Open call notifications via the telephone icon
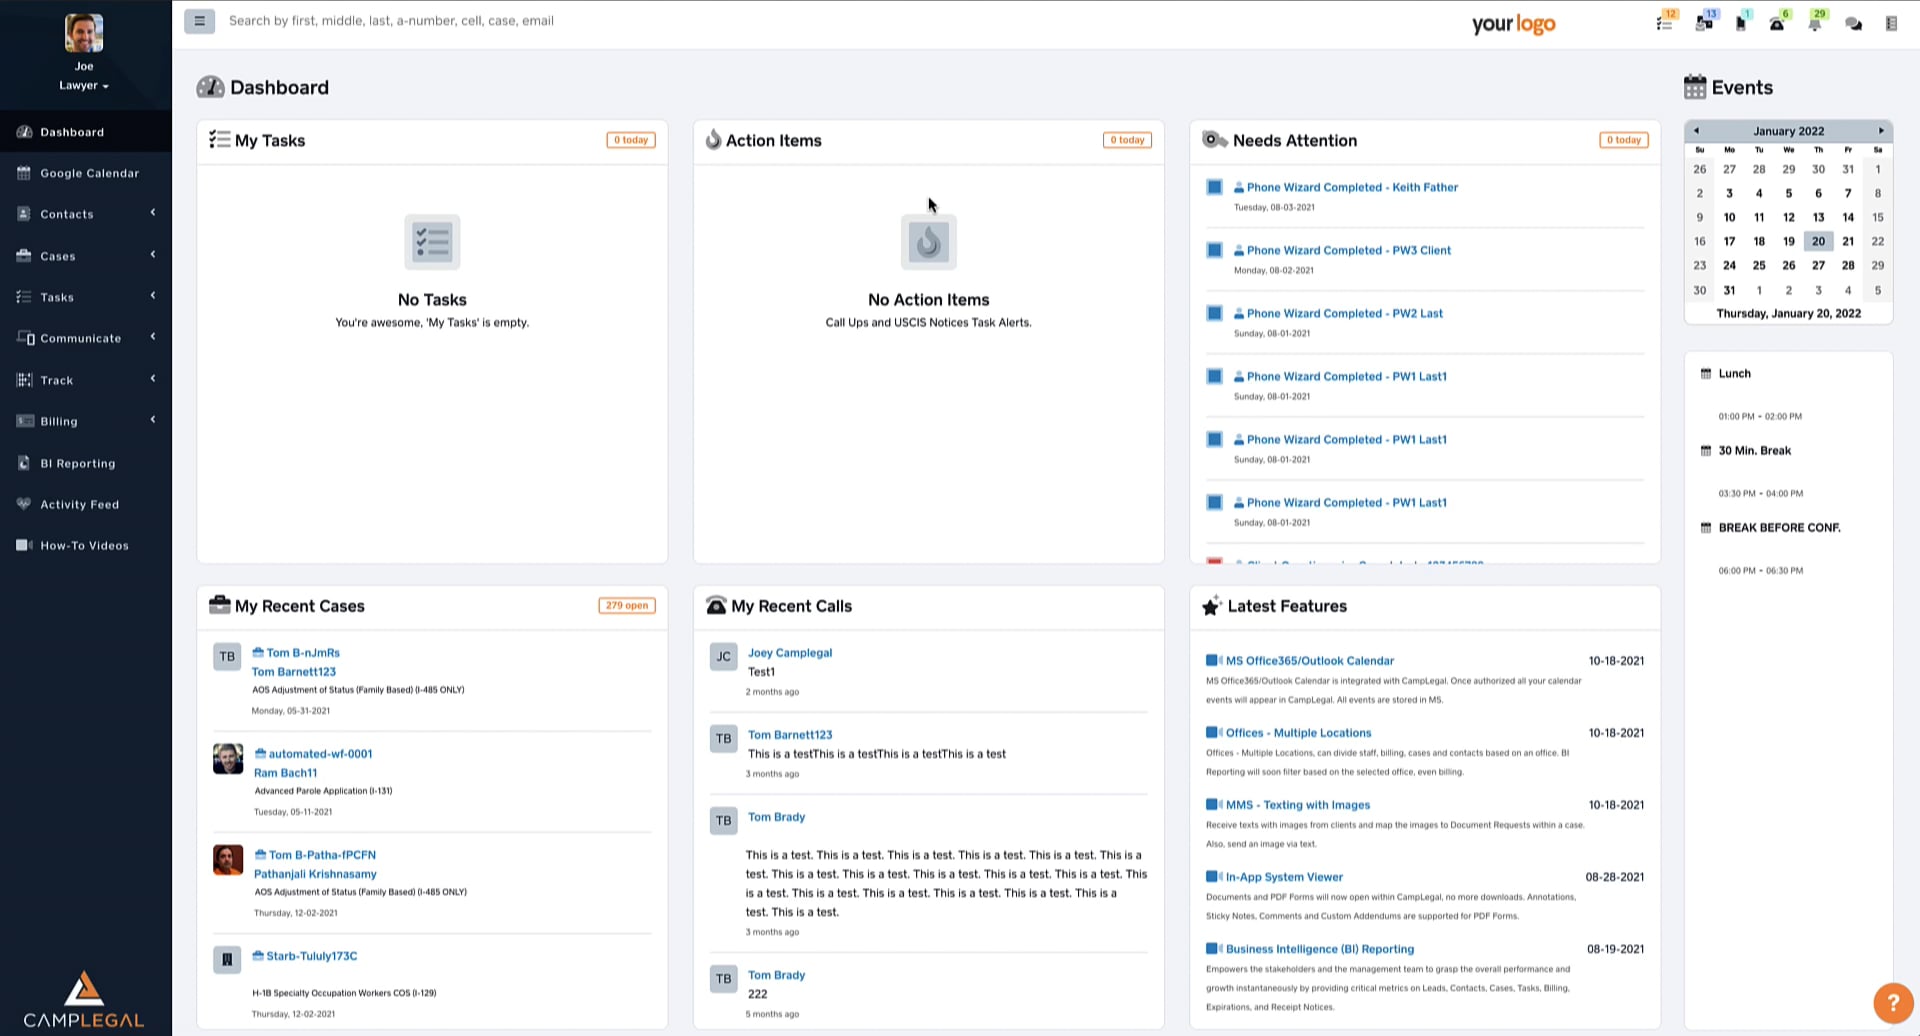The image size is (1920, 1036). [x=1777, y=25]
